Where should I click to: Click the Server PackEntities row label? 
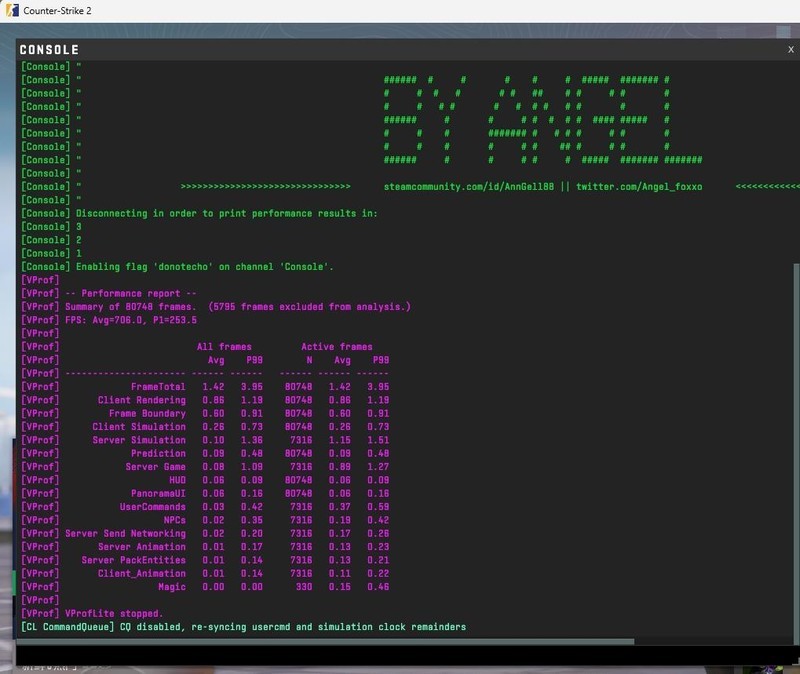(x=134, y=560)
